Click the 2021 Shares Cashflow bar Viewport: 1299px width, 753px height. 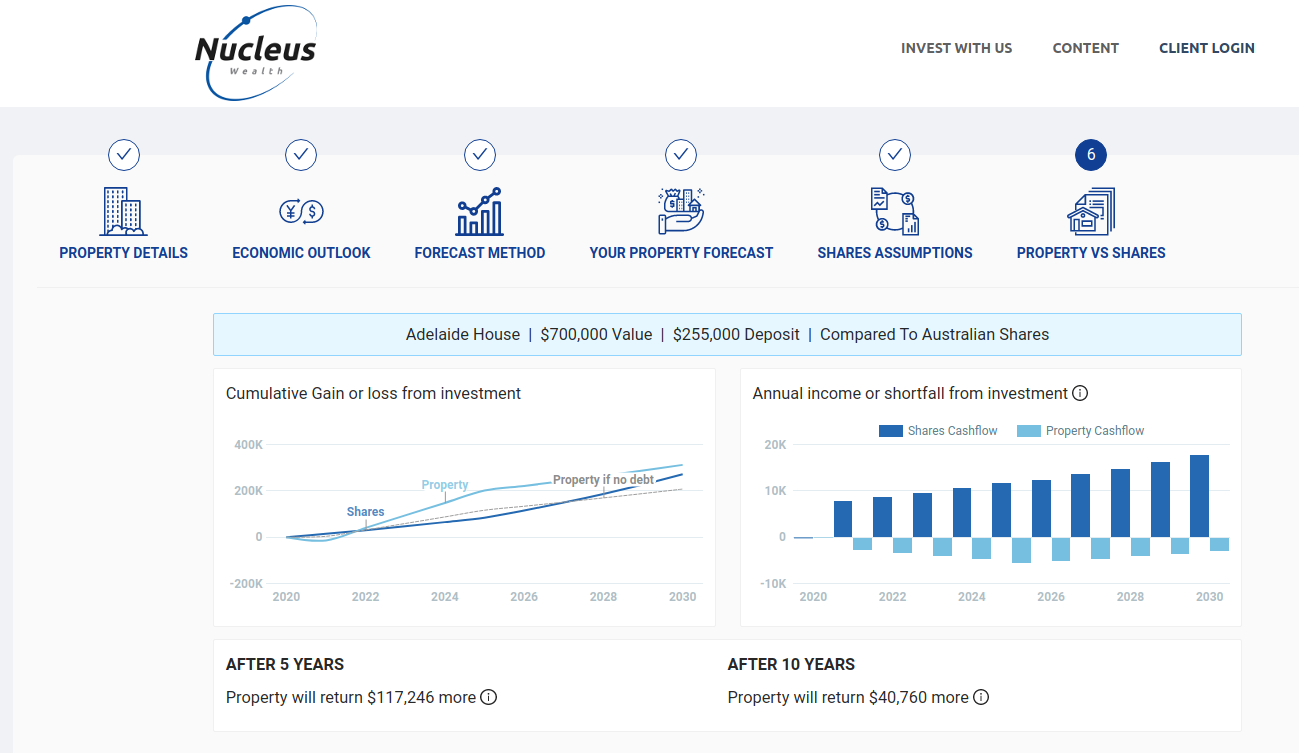(x=843, y=519)
